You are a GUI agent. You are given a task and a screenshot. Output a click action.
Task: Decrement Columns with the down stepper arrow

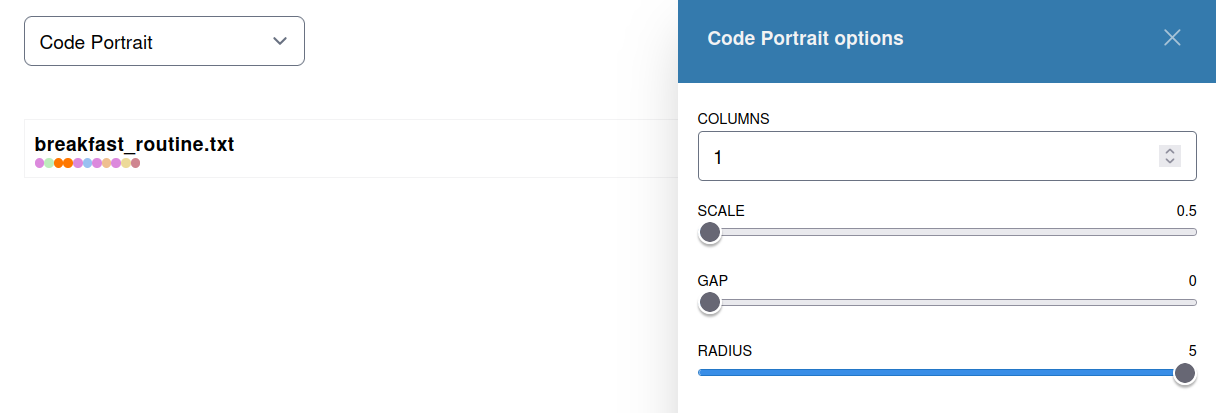(x=1170, y=161)
